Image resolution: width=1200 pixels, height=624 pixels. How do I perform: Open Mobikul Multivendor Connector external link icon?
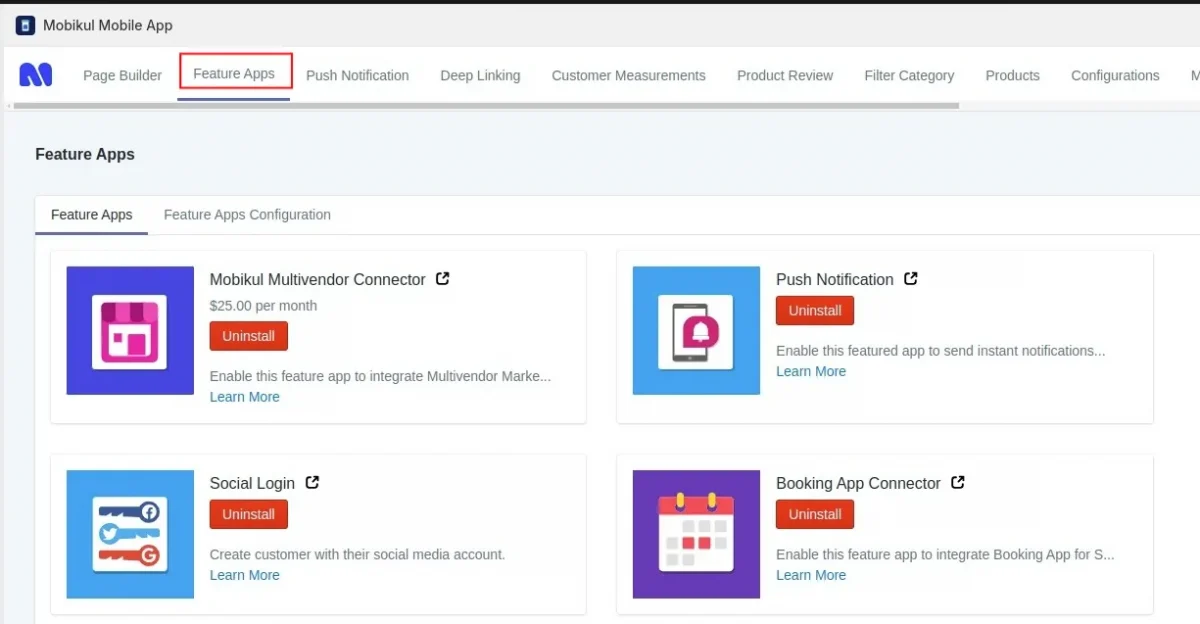click(442, 279)
